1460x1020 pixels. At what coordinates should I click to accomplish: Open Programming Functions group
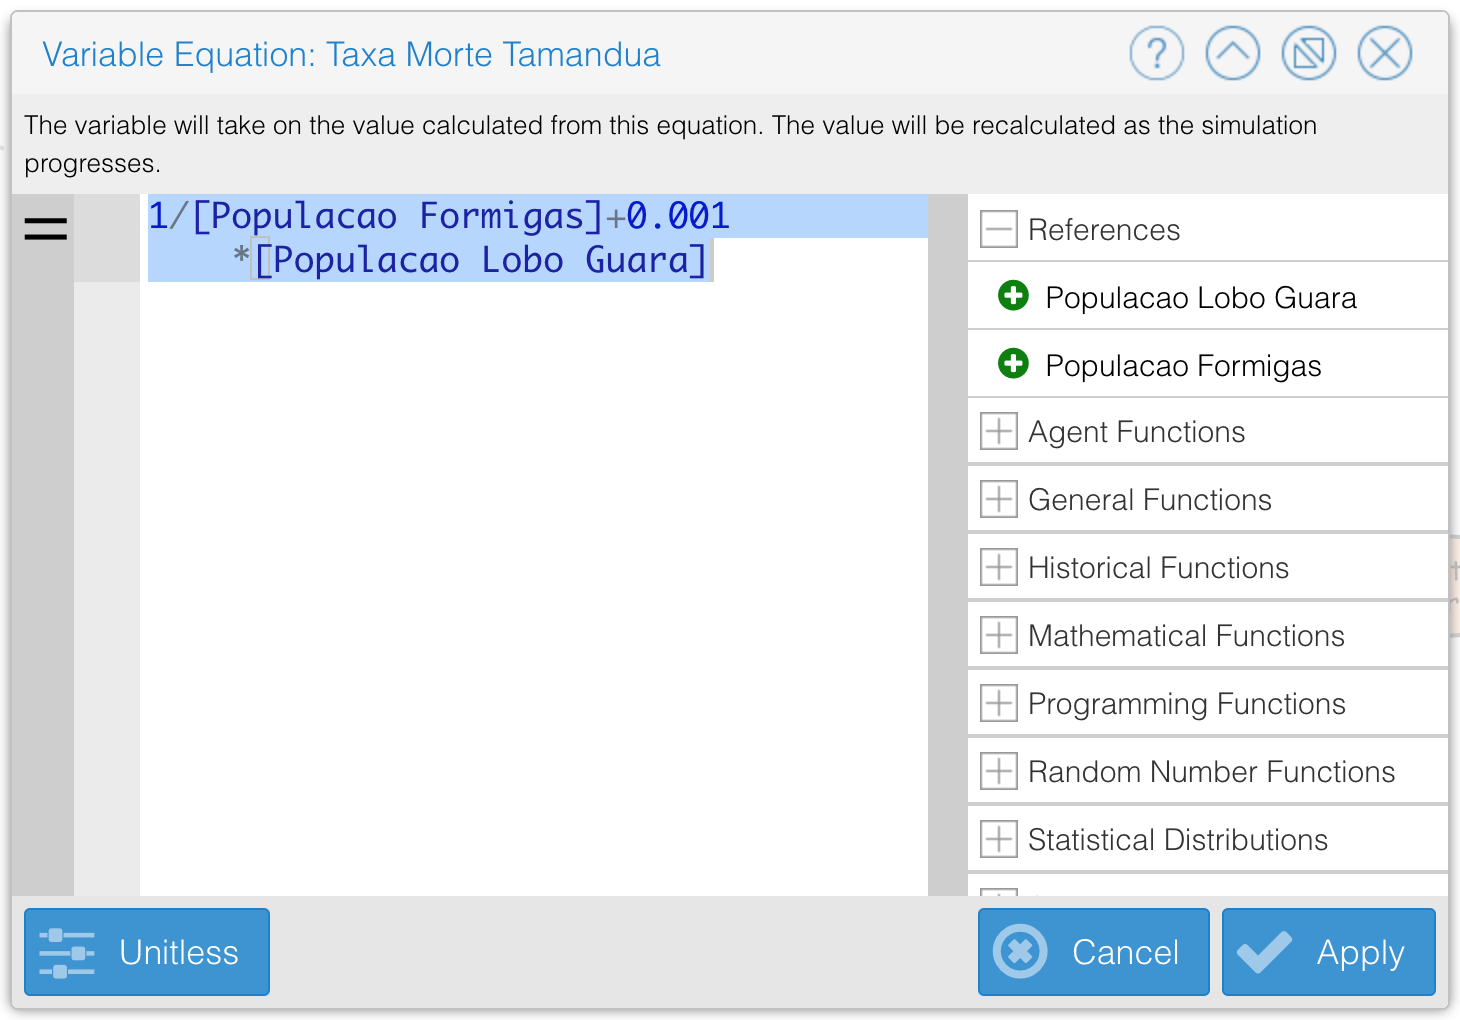click(999, 703)
